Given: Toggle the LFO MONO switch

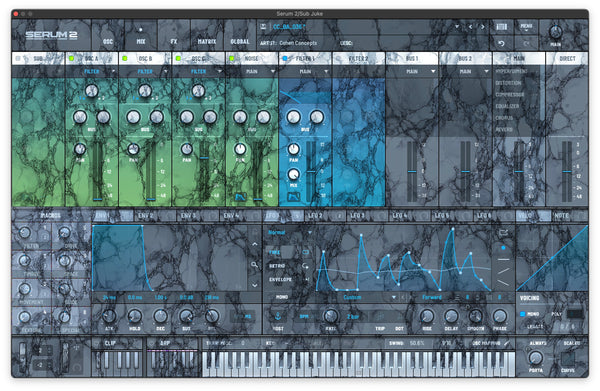Looking at the screenshot, I should point(282,297).
